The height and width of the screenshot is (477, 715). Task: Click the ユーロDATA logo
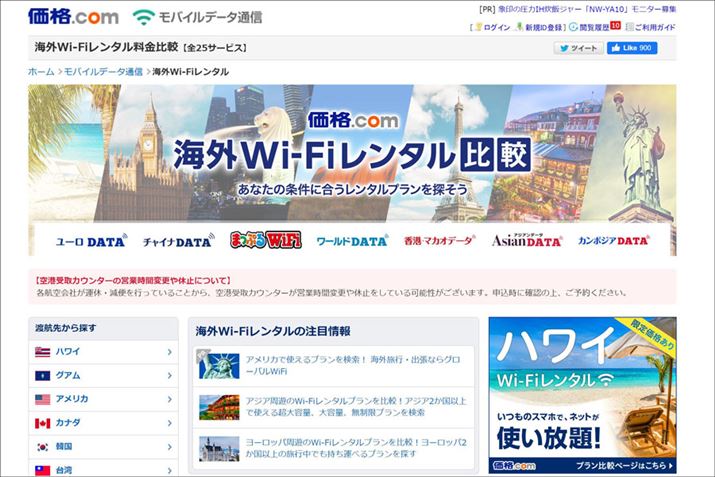(x=92, y=241)
